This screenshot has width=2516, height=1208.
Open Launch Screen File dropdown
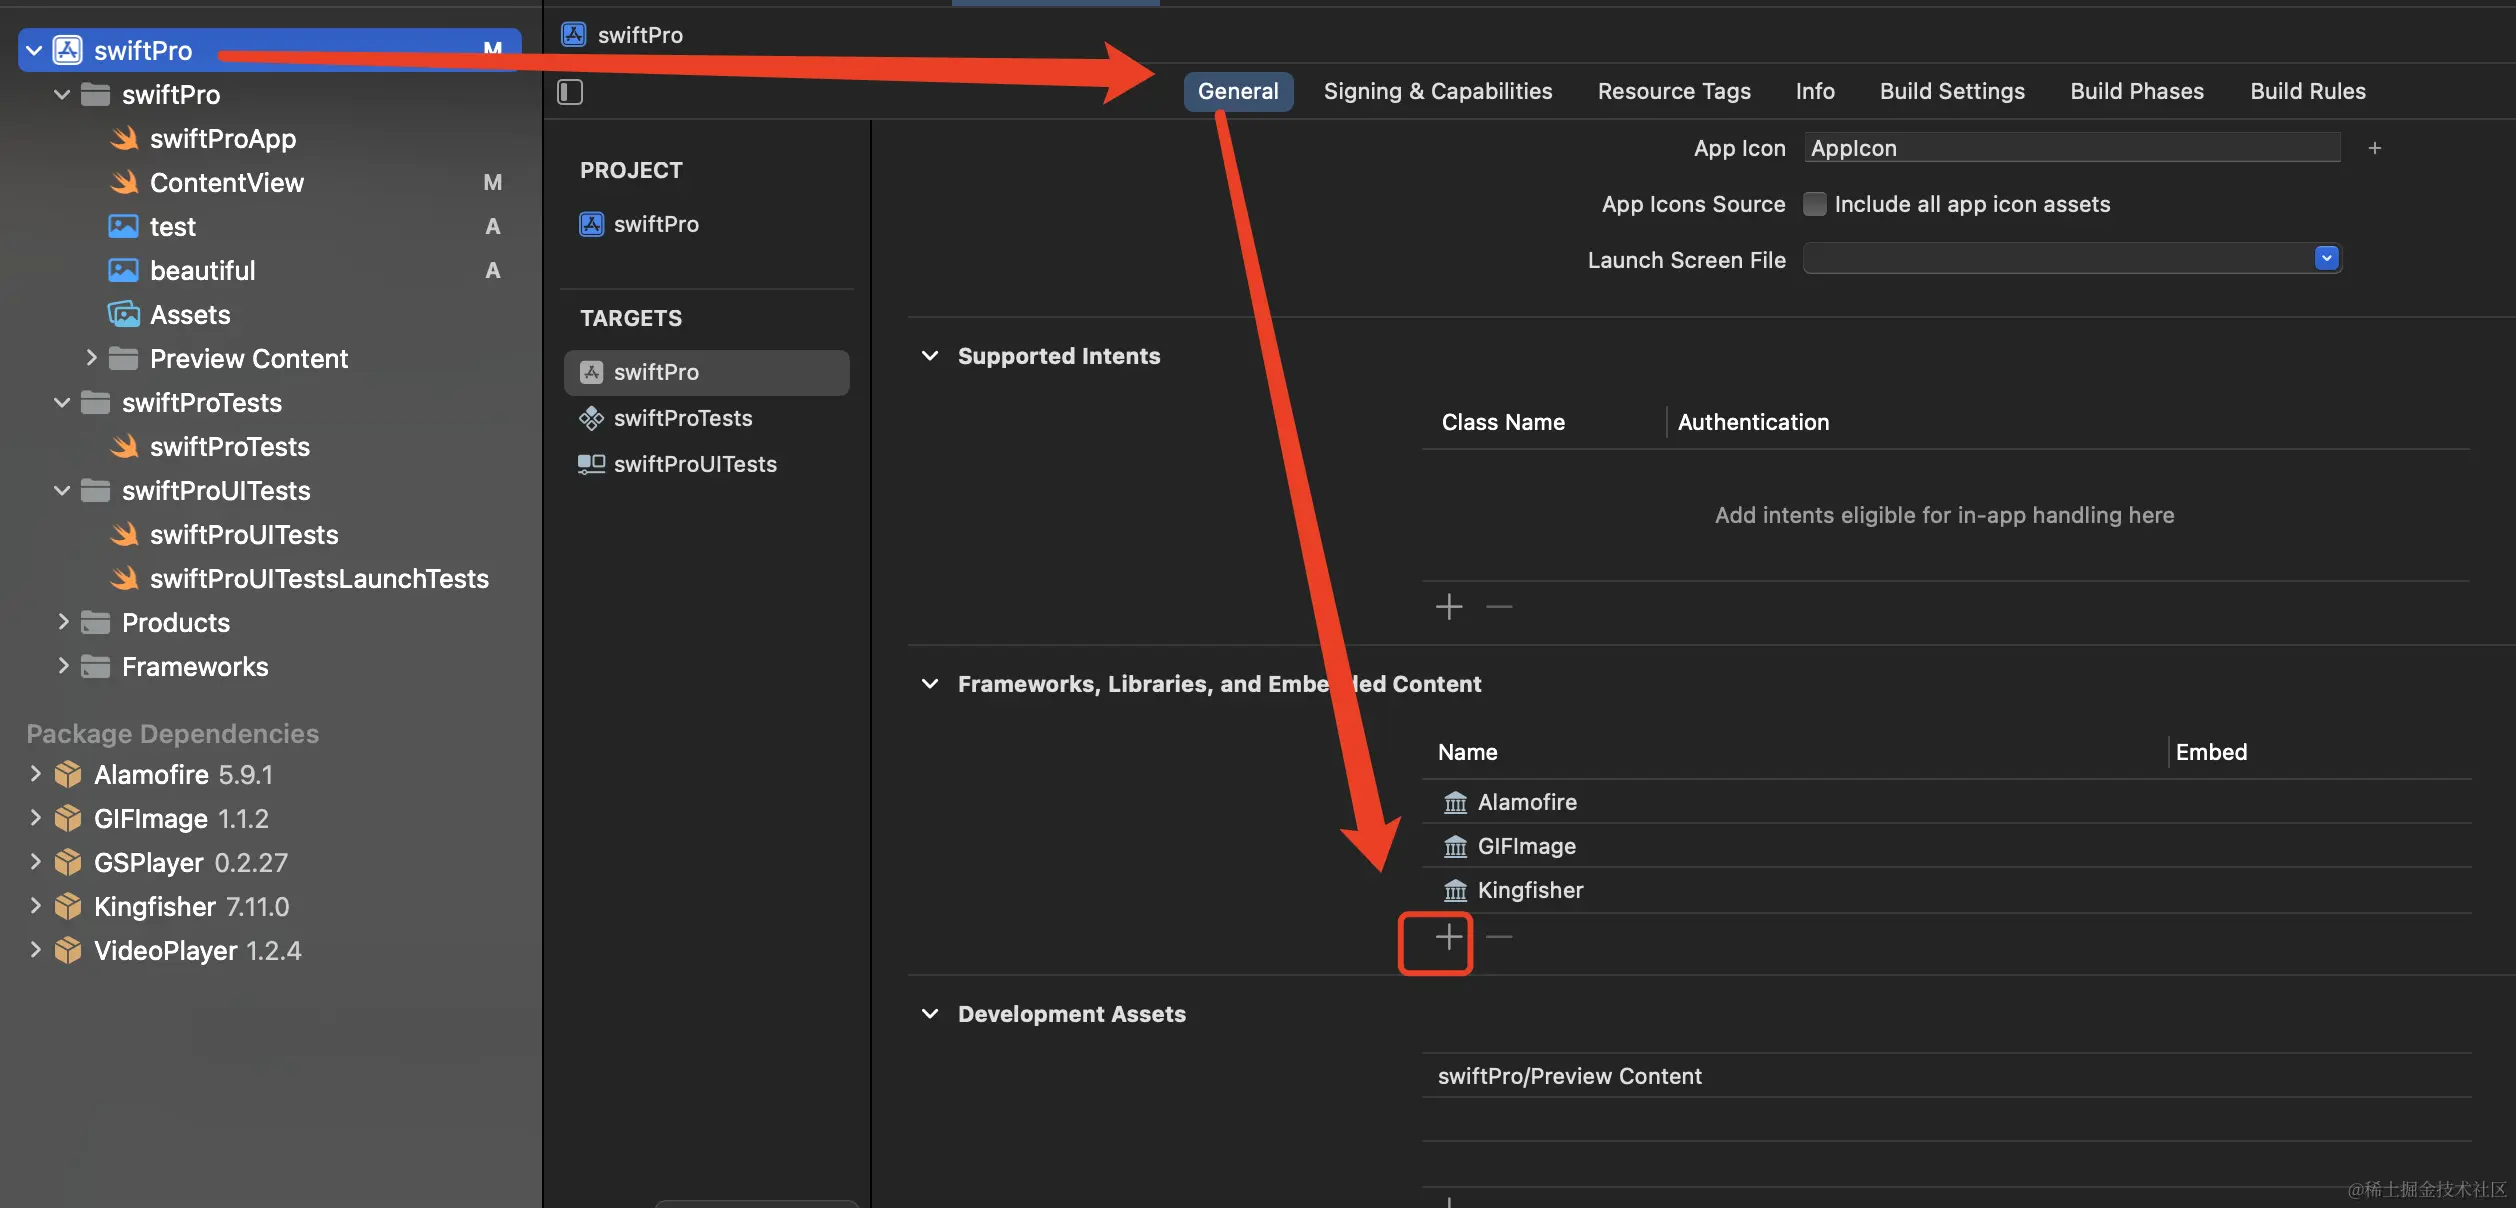(2326, 259)
